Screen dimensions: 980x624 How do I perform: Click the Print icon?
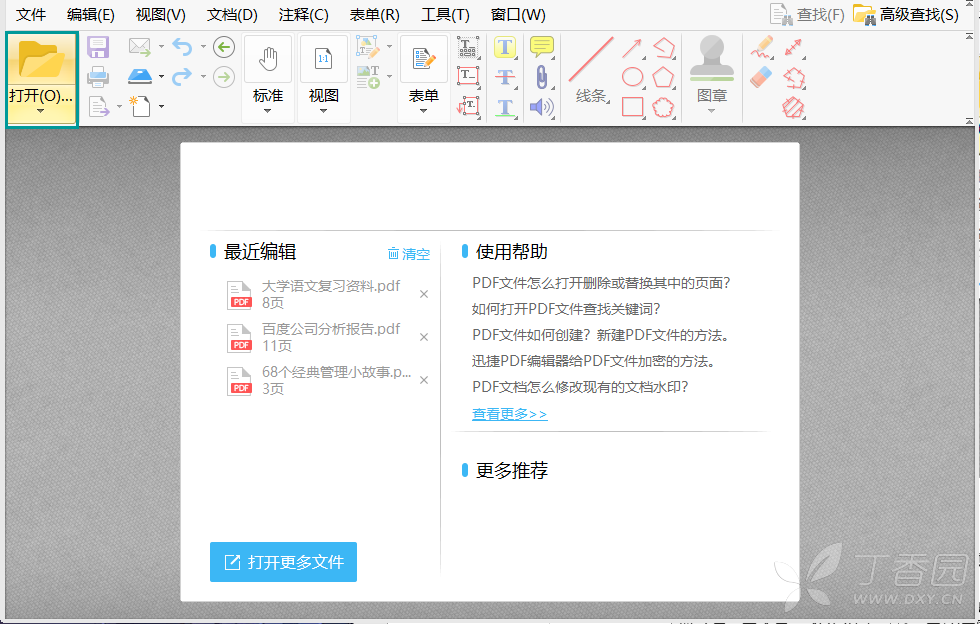coord(98,76)
